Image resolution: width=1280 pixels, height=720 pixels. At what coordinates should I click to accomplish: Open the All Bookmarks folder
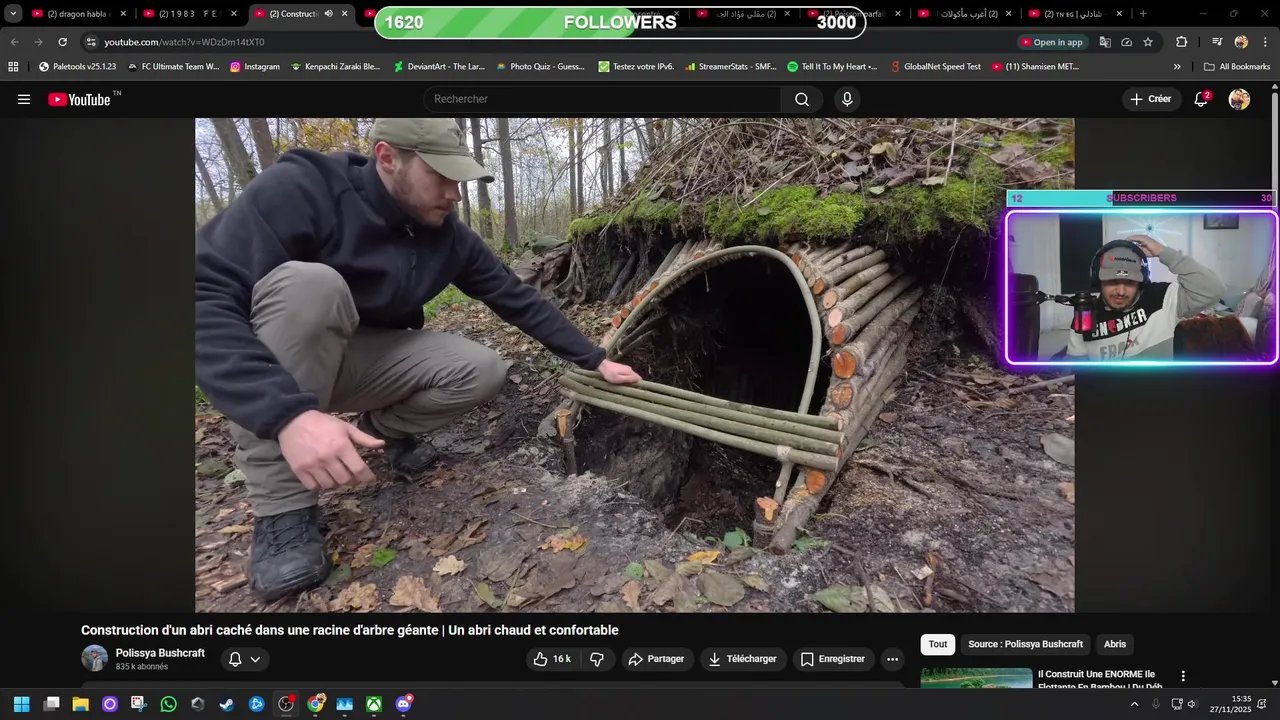pos(1237,67)
